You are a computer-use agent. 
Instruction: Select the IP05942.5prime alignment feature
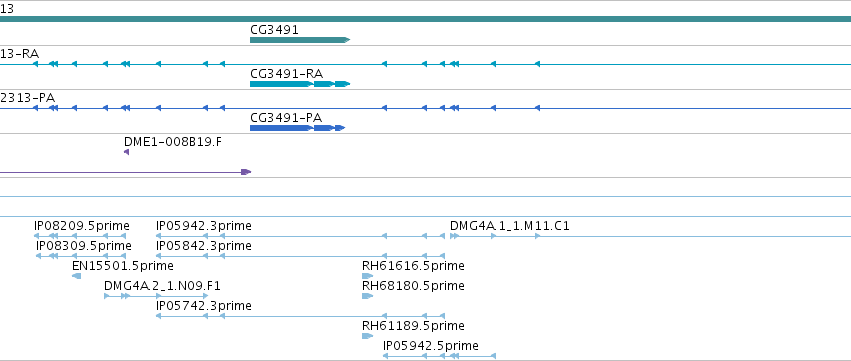click(x=440, y=356)
